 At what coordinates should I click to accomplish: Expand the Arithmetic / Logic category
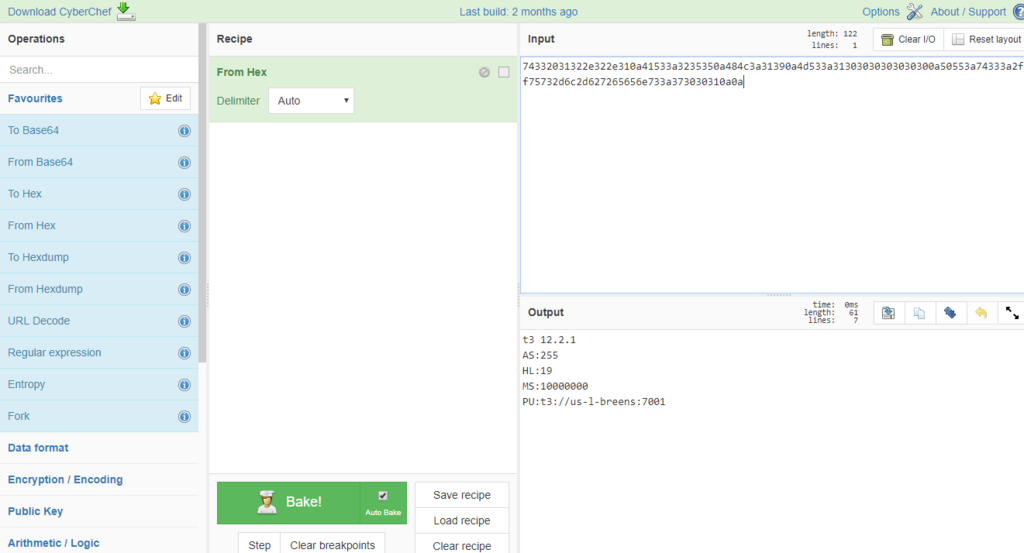(99, 543)
